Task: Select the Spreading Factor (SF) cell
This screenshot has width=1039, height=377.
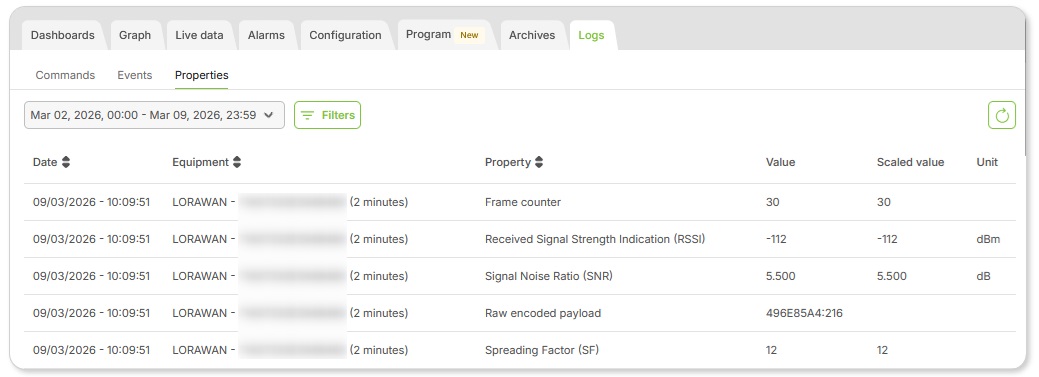Action: pyautogui.click(x=541, y=350)
